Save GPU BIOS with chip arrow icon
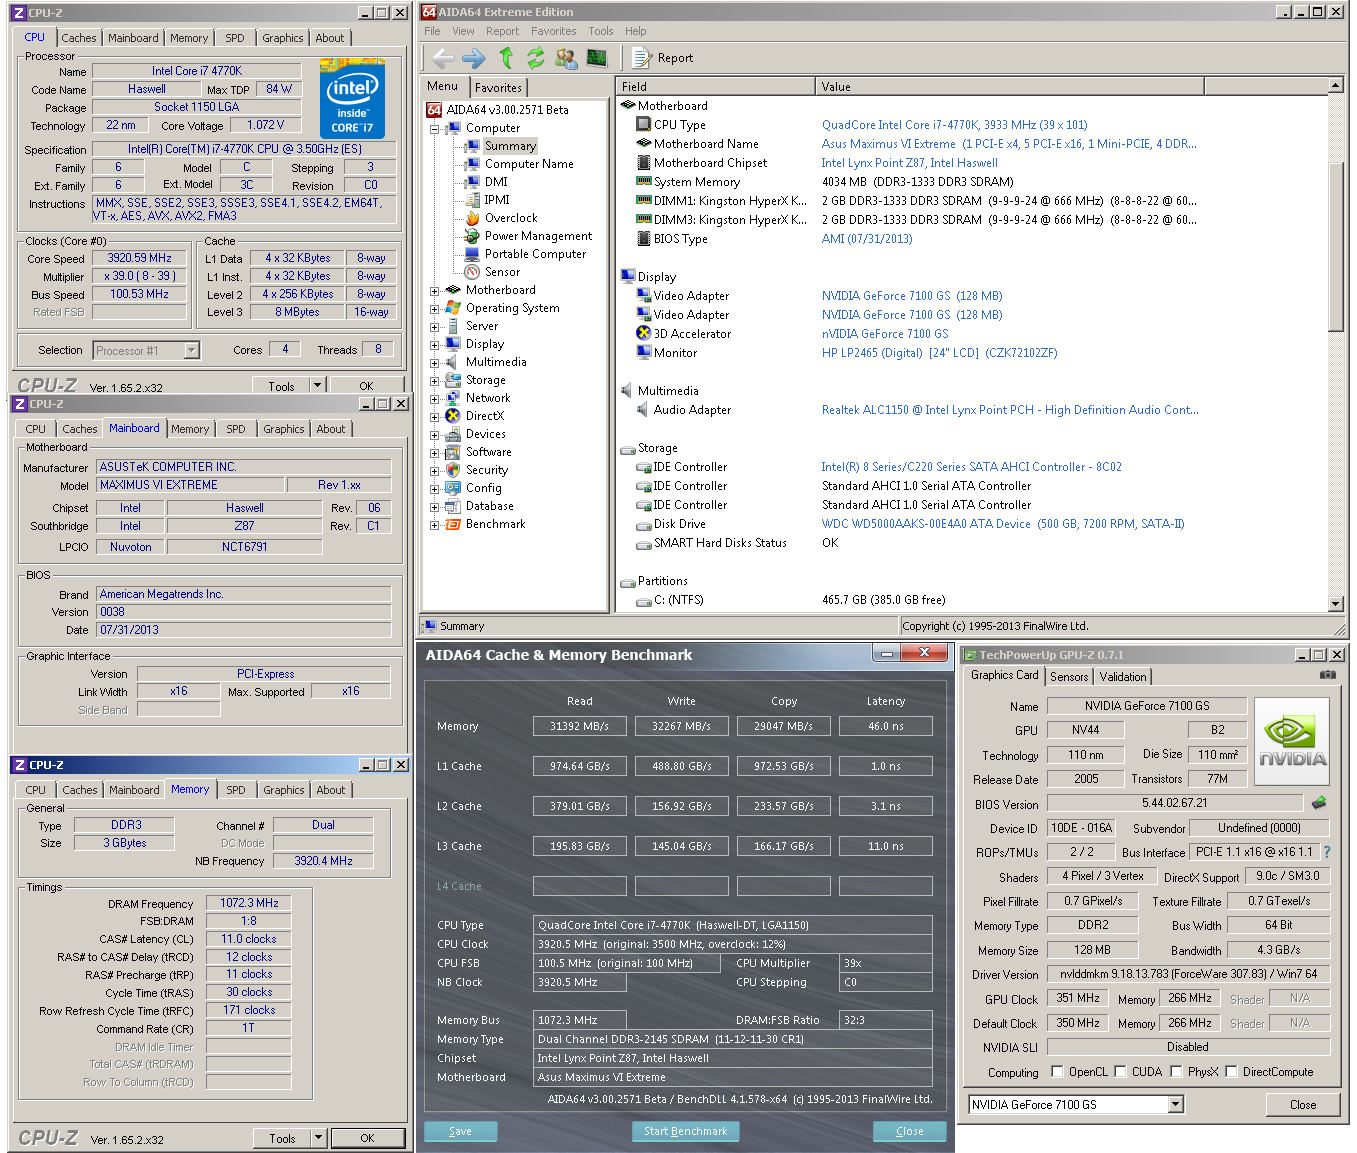1357x1153 pixels. coord(1319,802)
